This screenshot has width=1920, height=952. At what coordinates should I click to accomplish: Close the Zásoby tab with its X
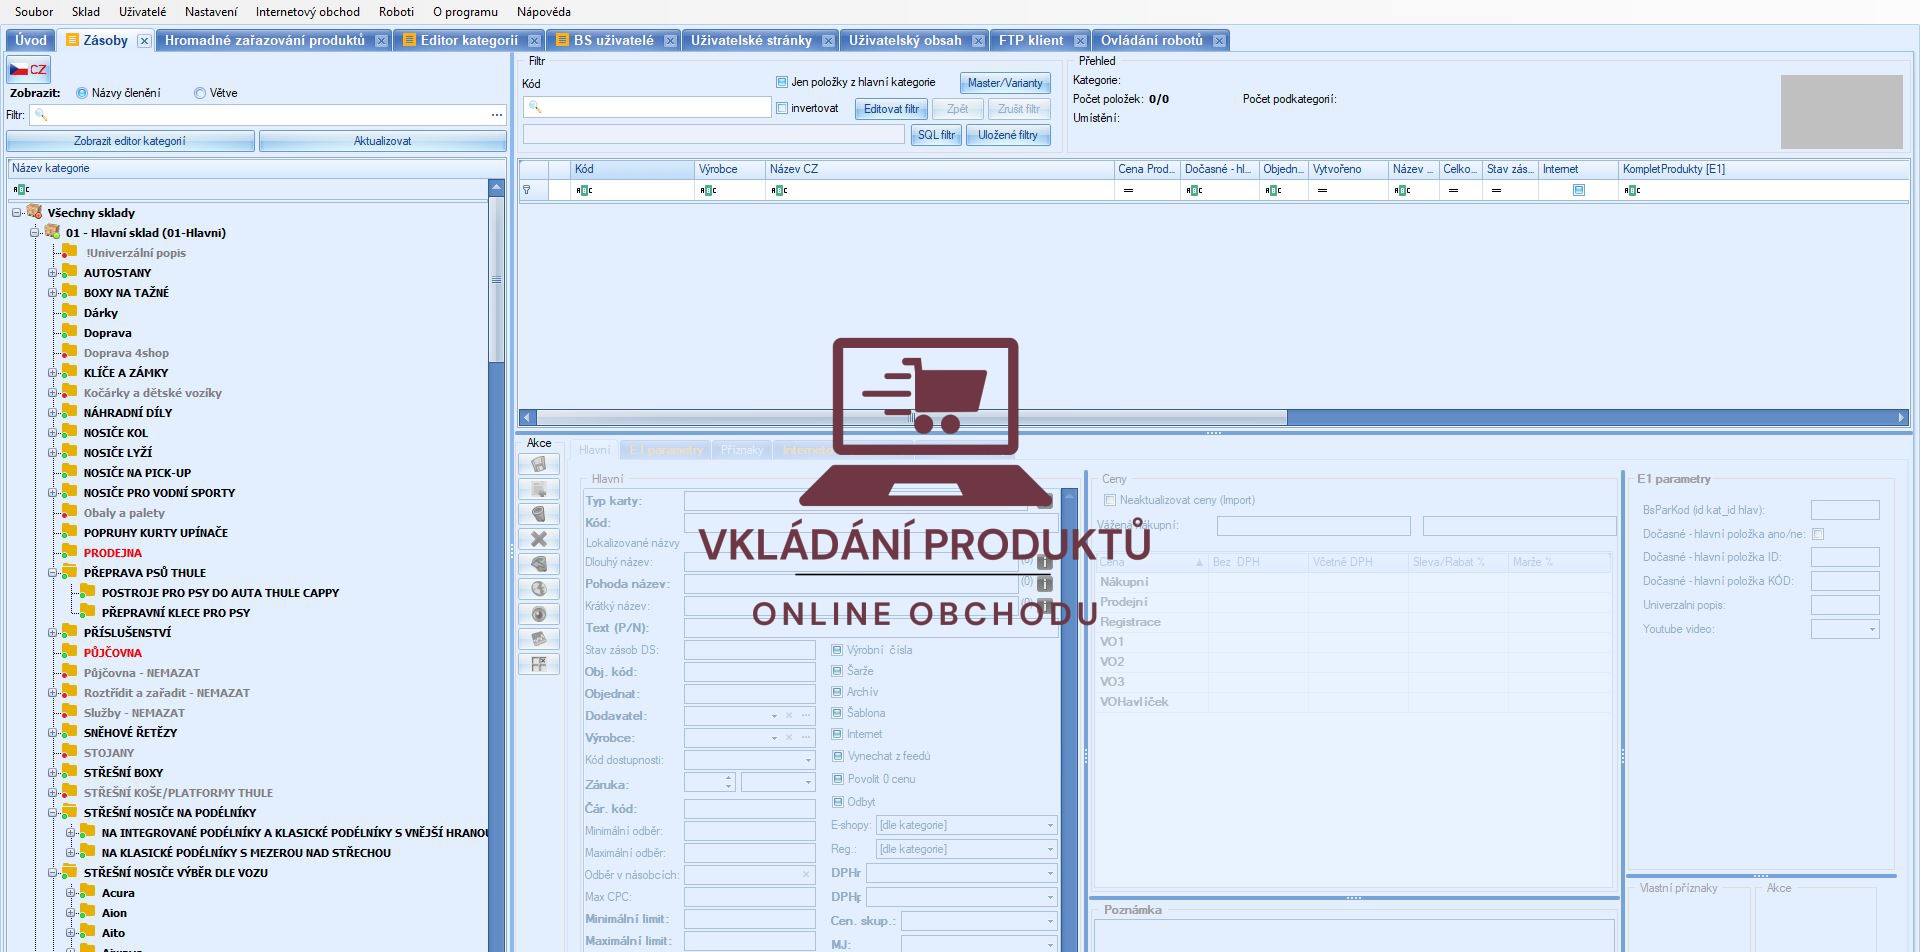(x=144, y=41)
